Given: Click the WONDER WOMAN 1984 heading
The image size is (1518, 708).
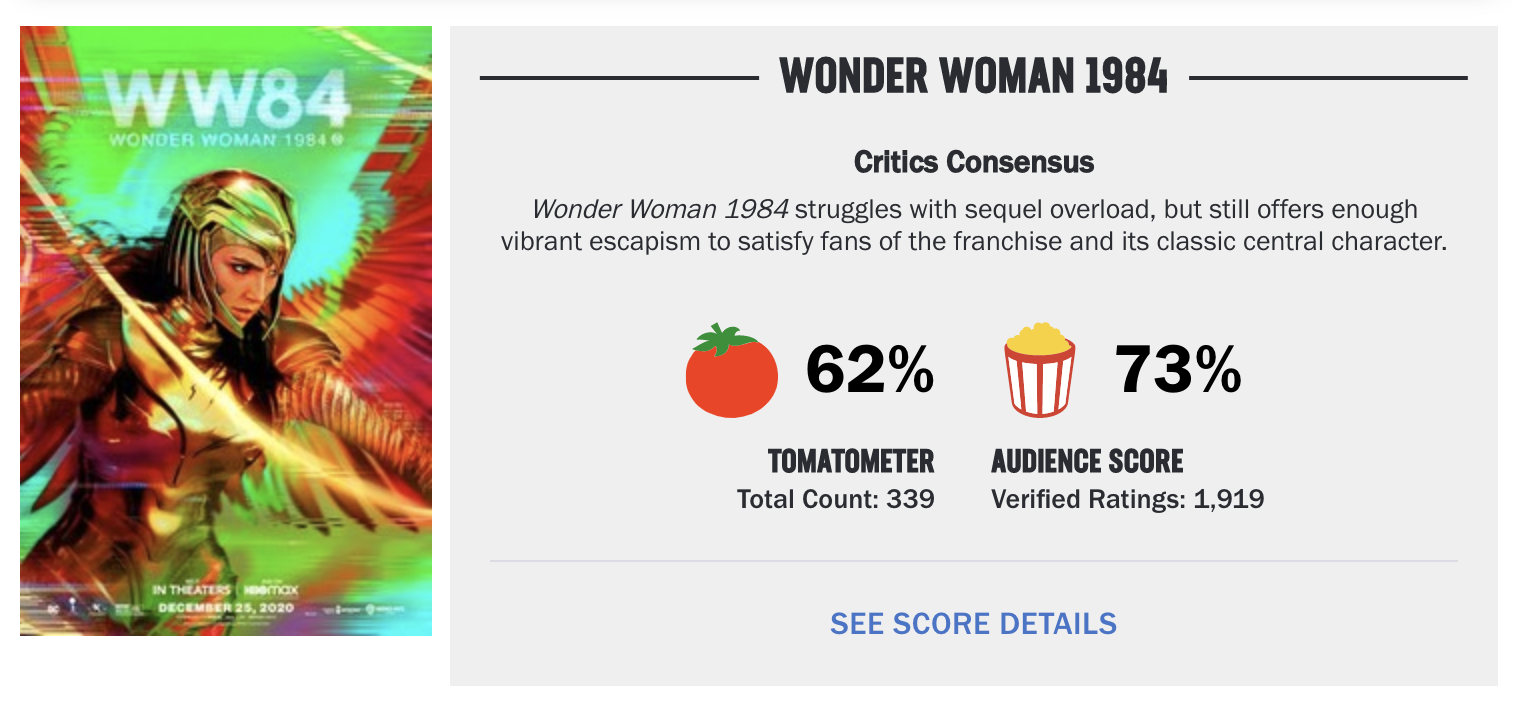Looking at the screenshot, I should (x=973, y=76).
